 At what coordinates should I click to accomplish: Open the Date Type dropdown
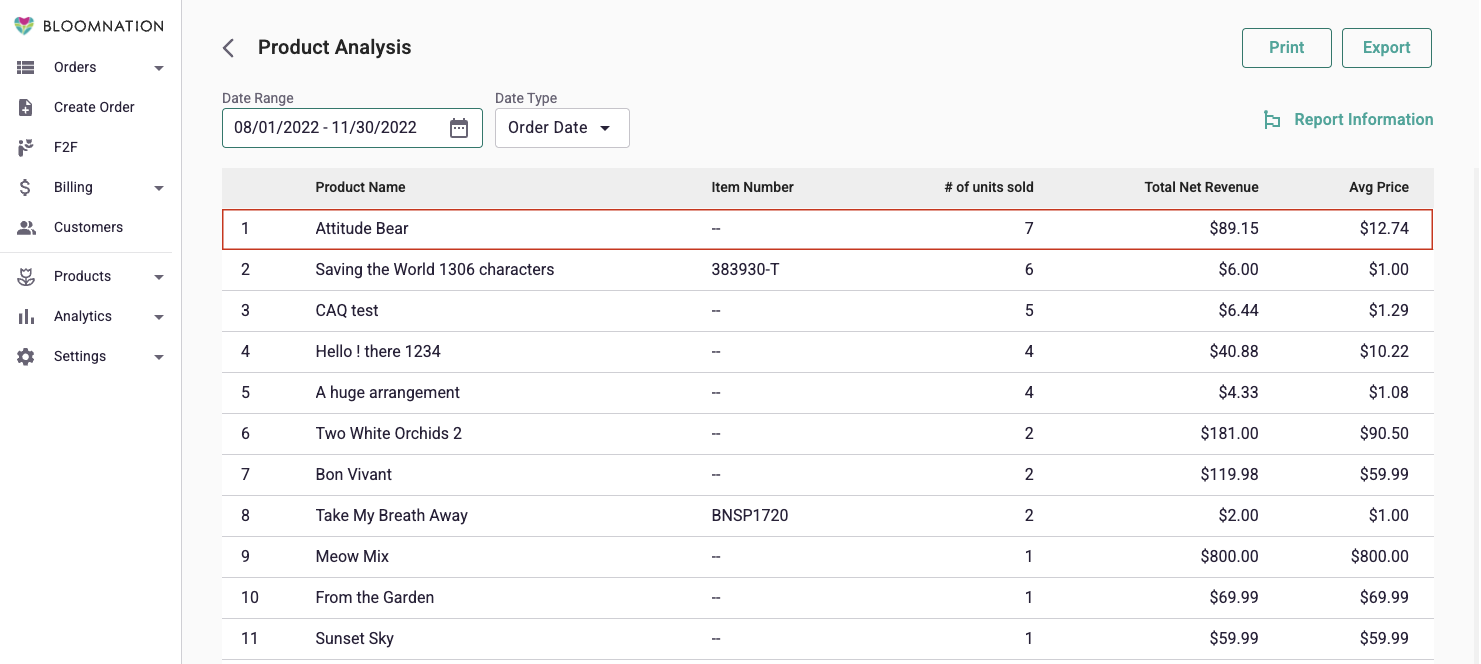[562, 128]
